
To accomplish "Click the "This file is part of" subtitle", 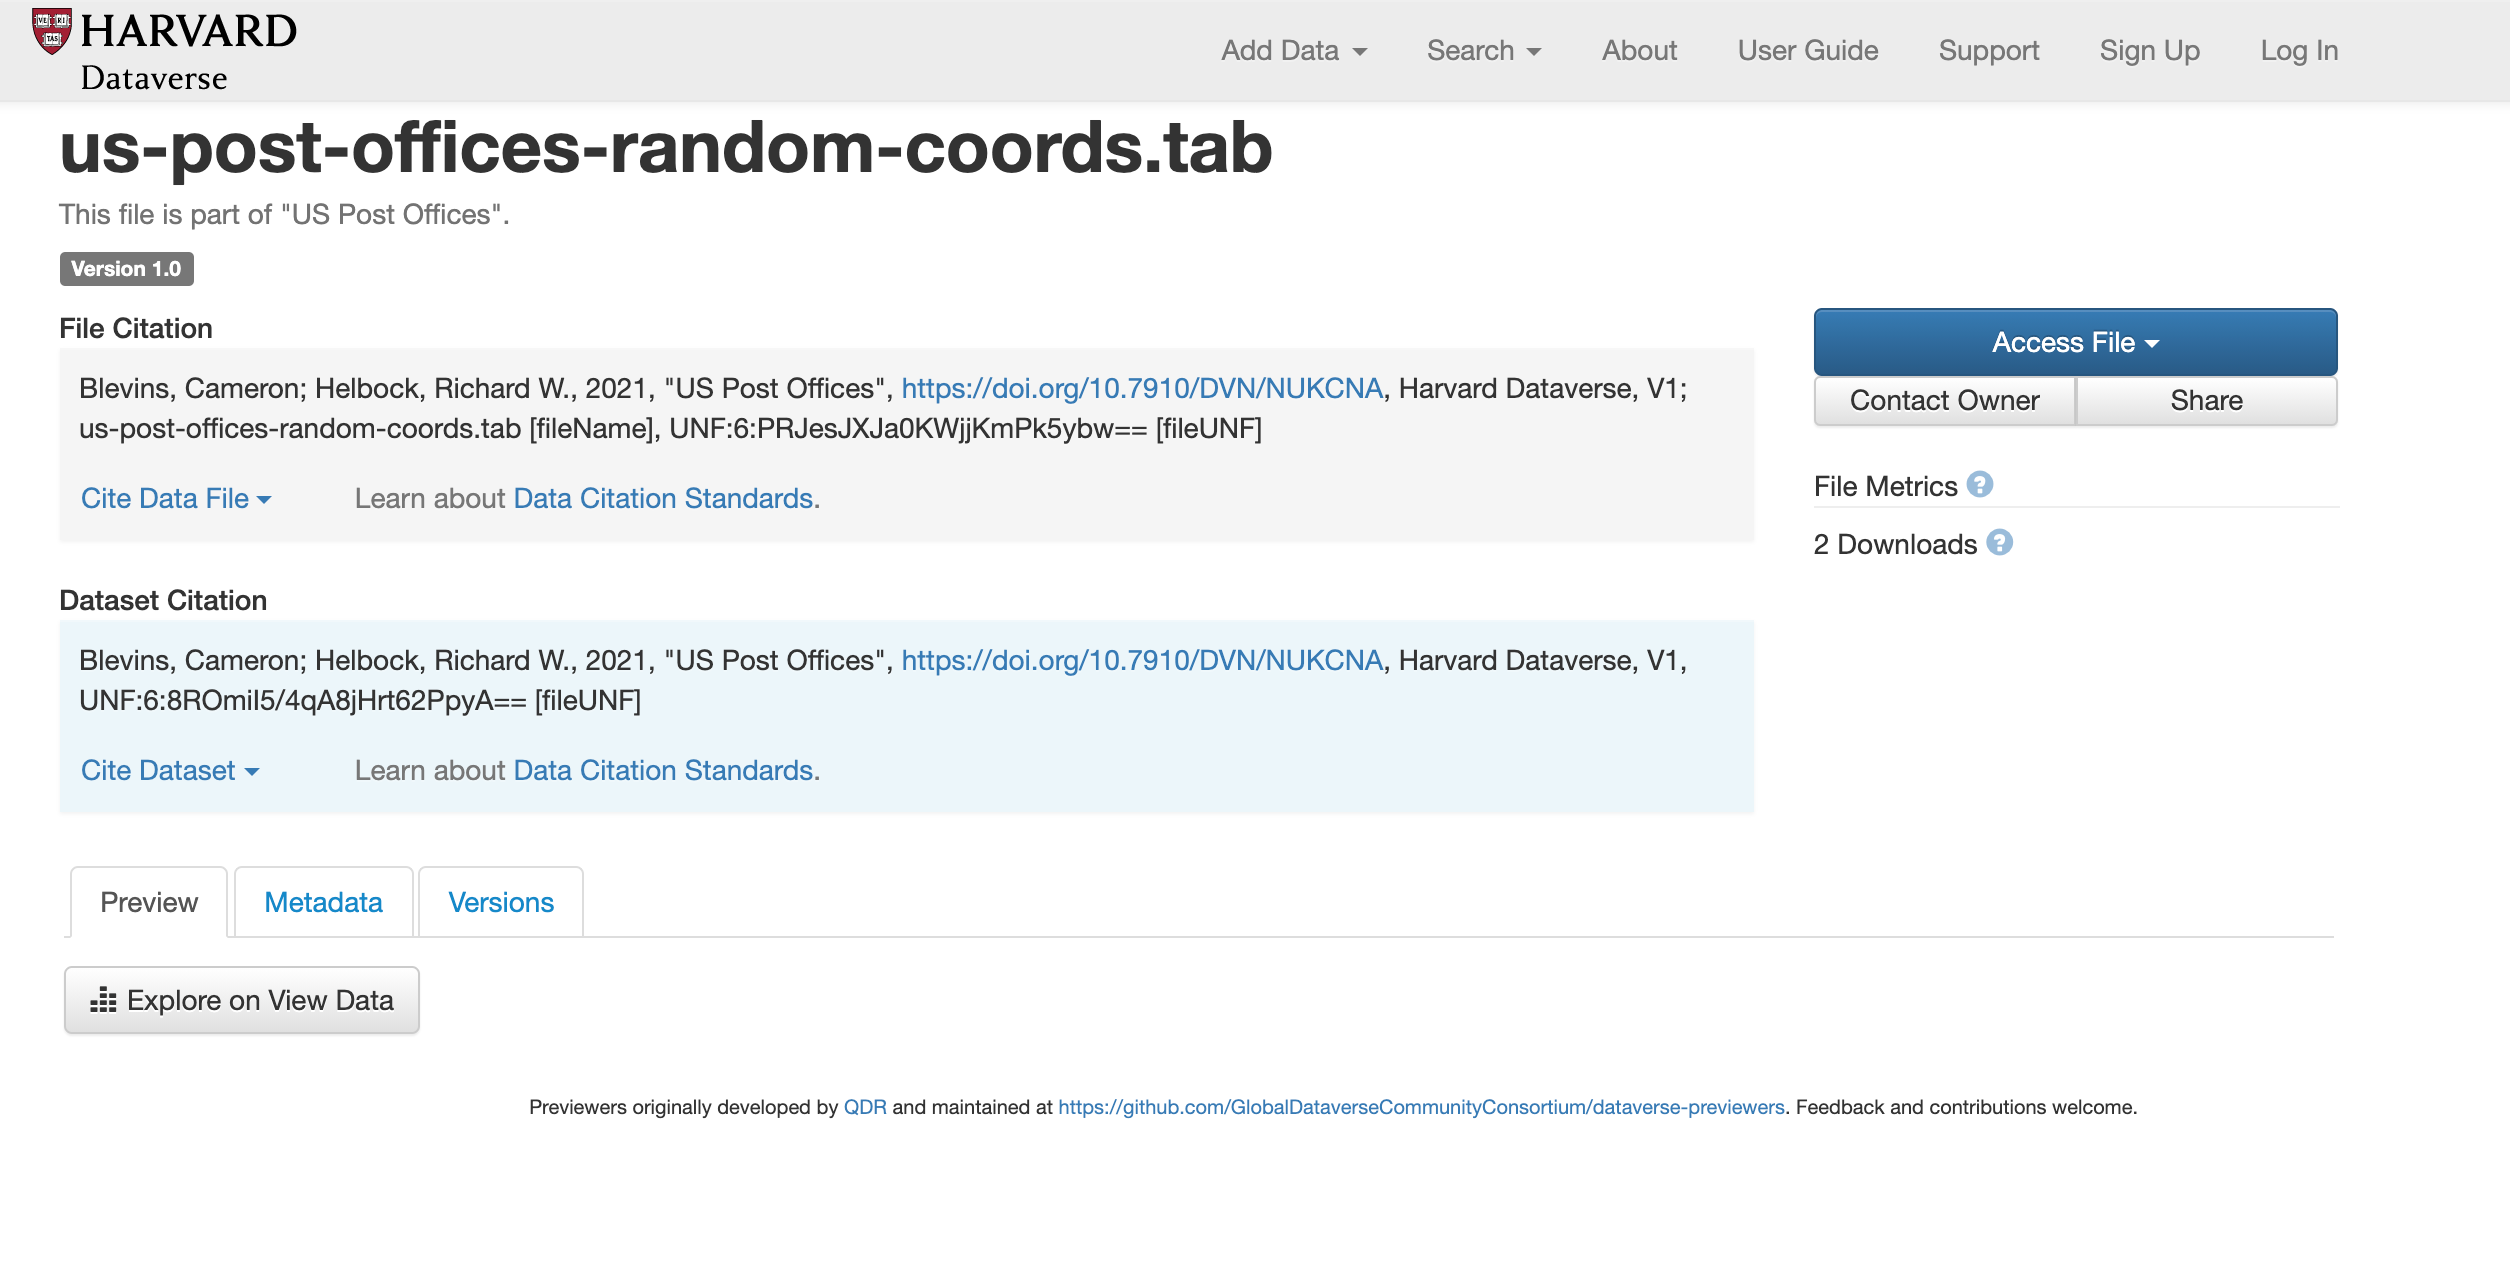I will coord(285,214).
